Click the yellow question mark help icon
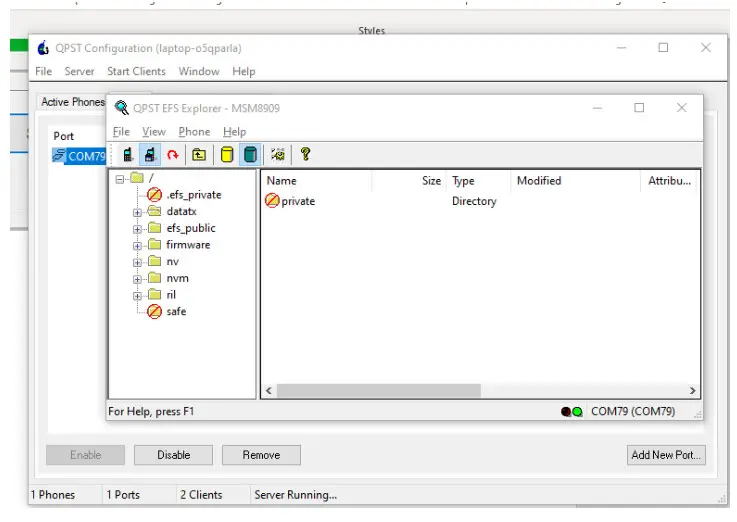 [x=305, y=155]
